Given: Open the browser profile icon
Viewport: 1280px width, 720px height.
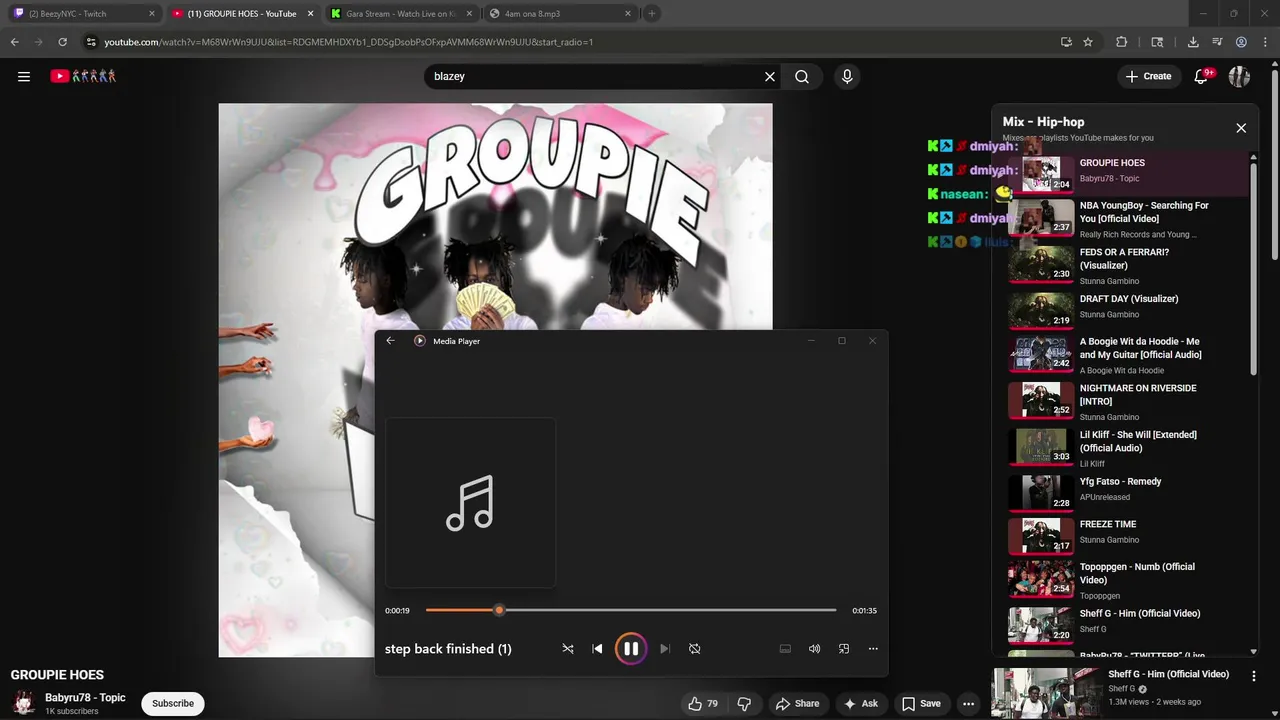Looking at the screenshot, I should point(1241,42).
